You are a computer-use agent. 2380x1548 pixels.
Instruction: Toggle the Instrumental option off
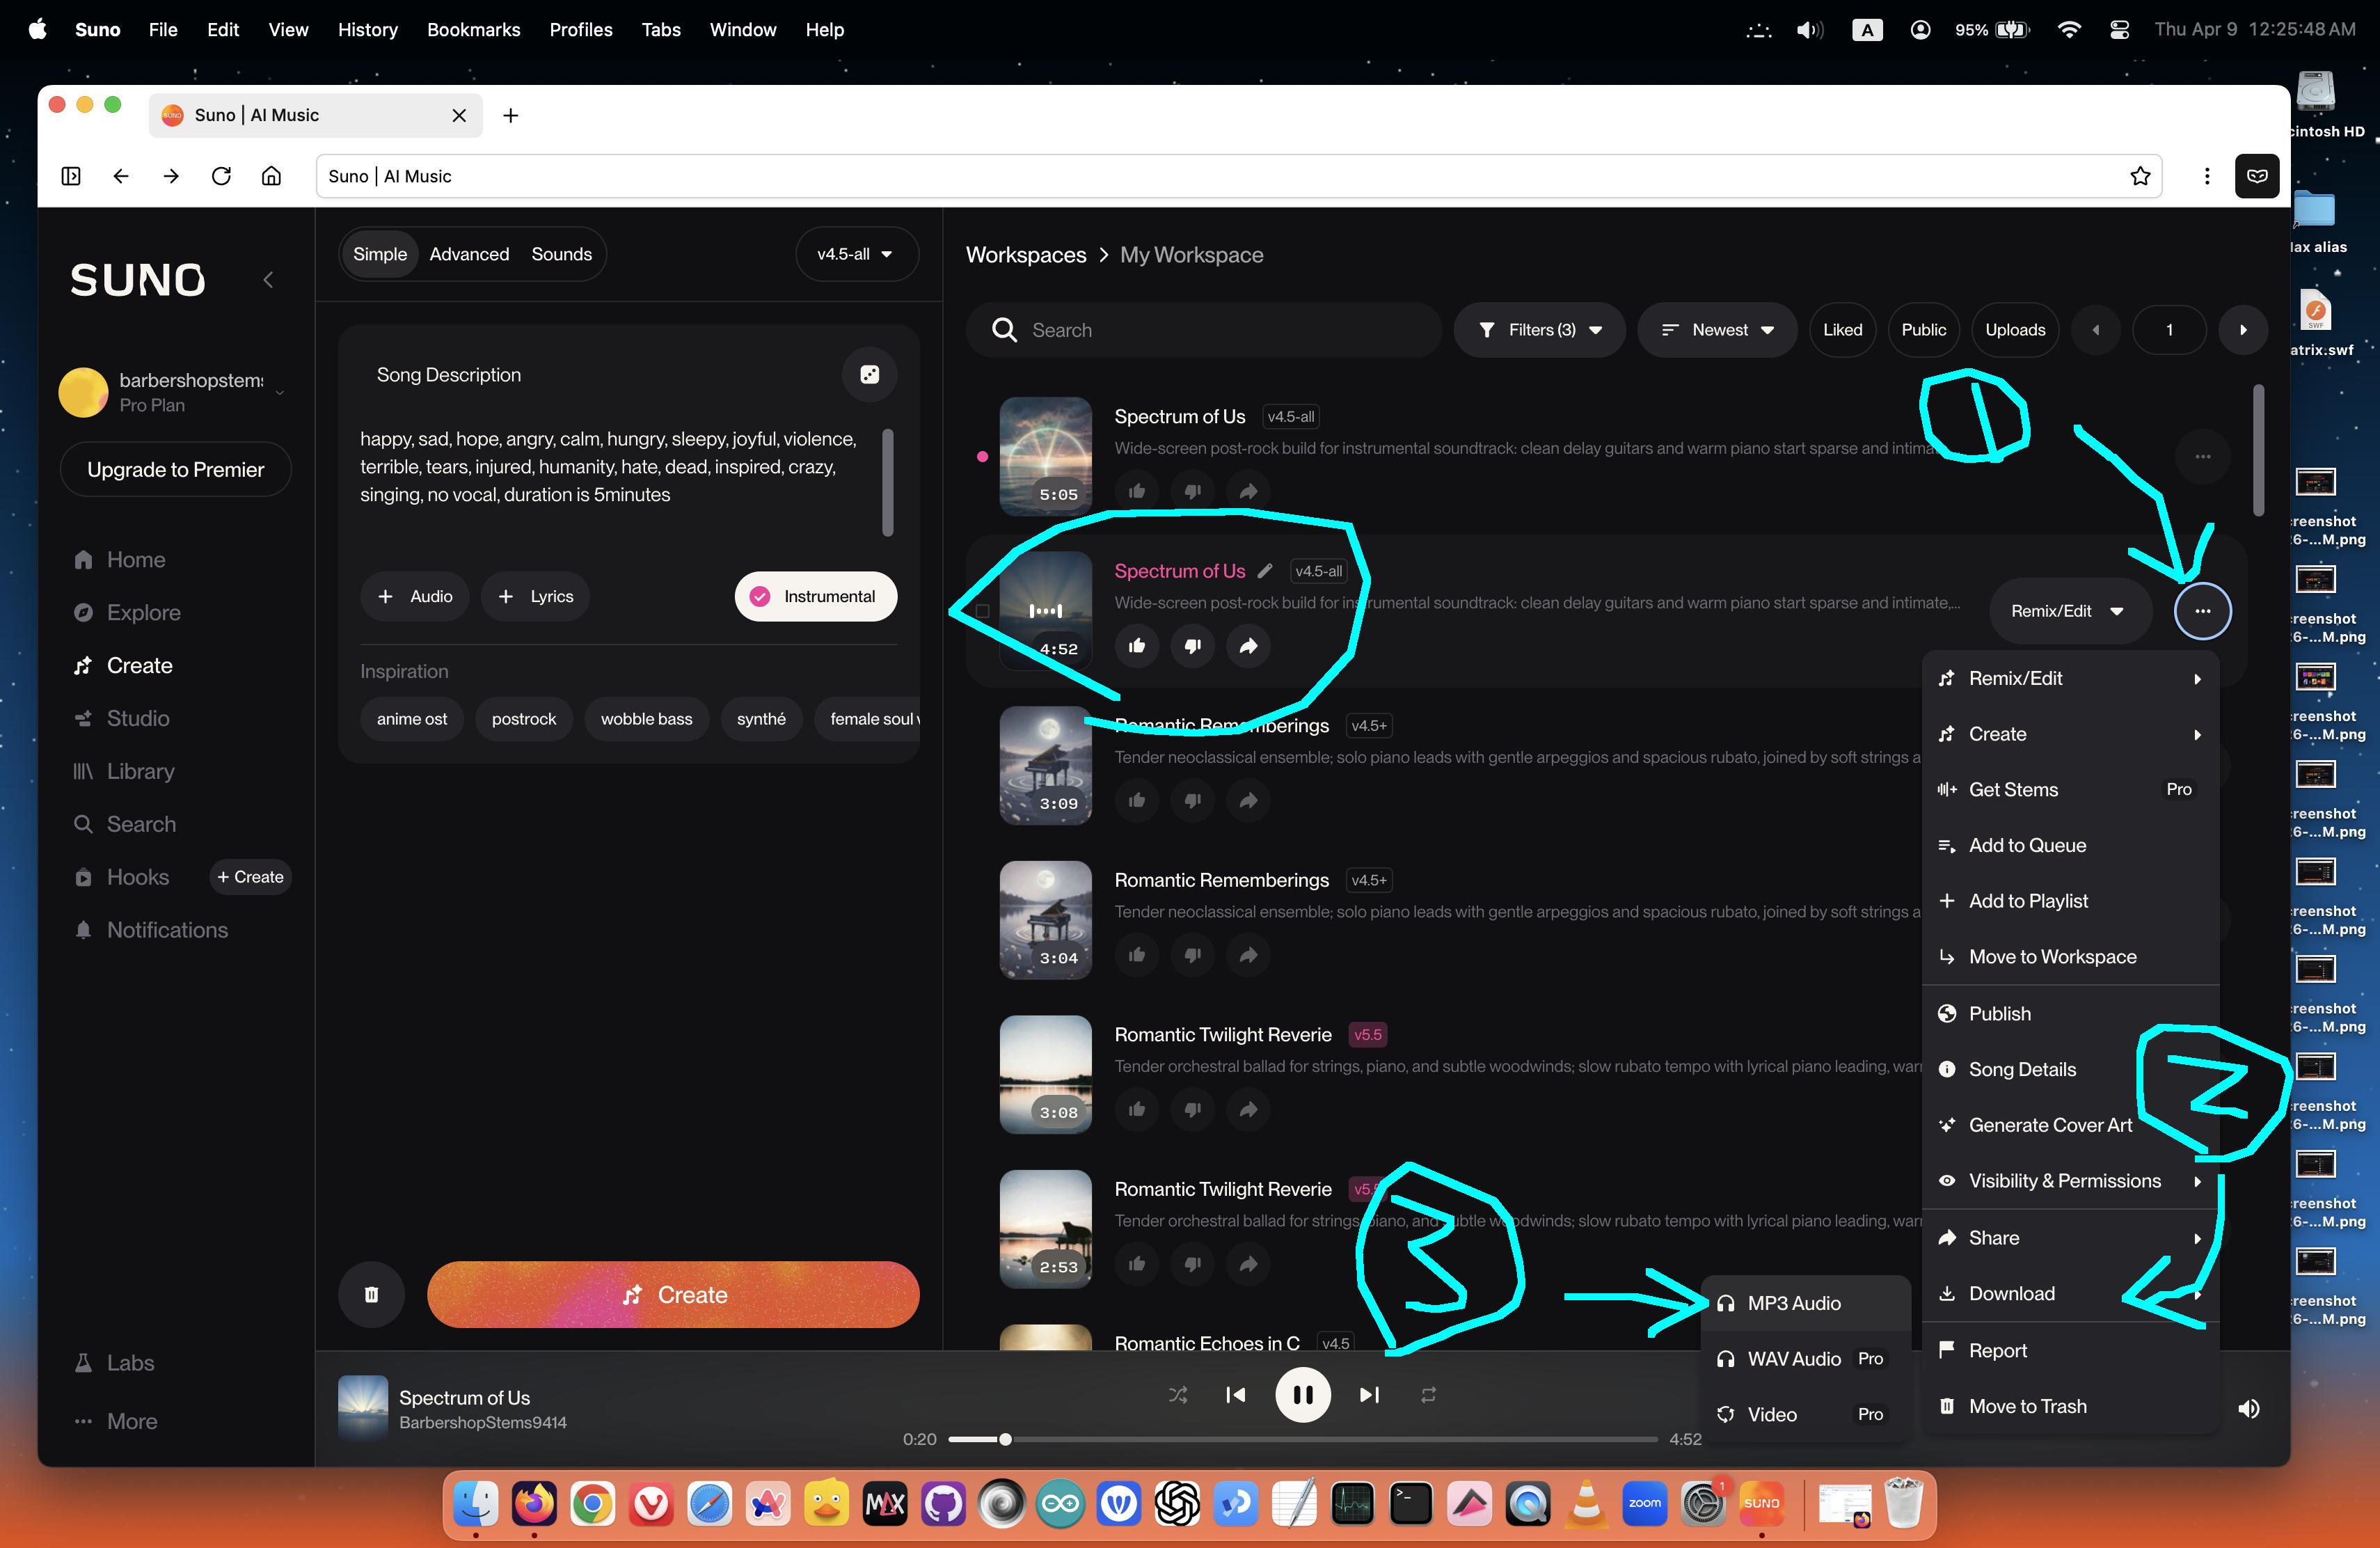[x=815, y=596]
